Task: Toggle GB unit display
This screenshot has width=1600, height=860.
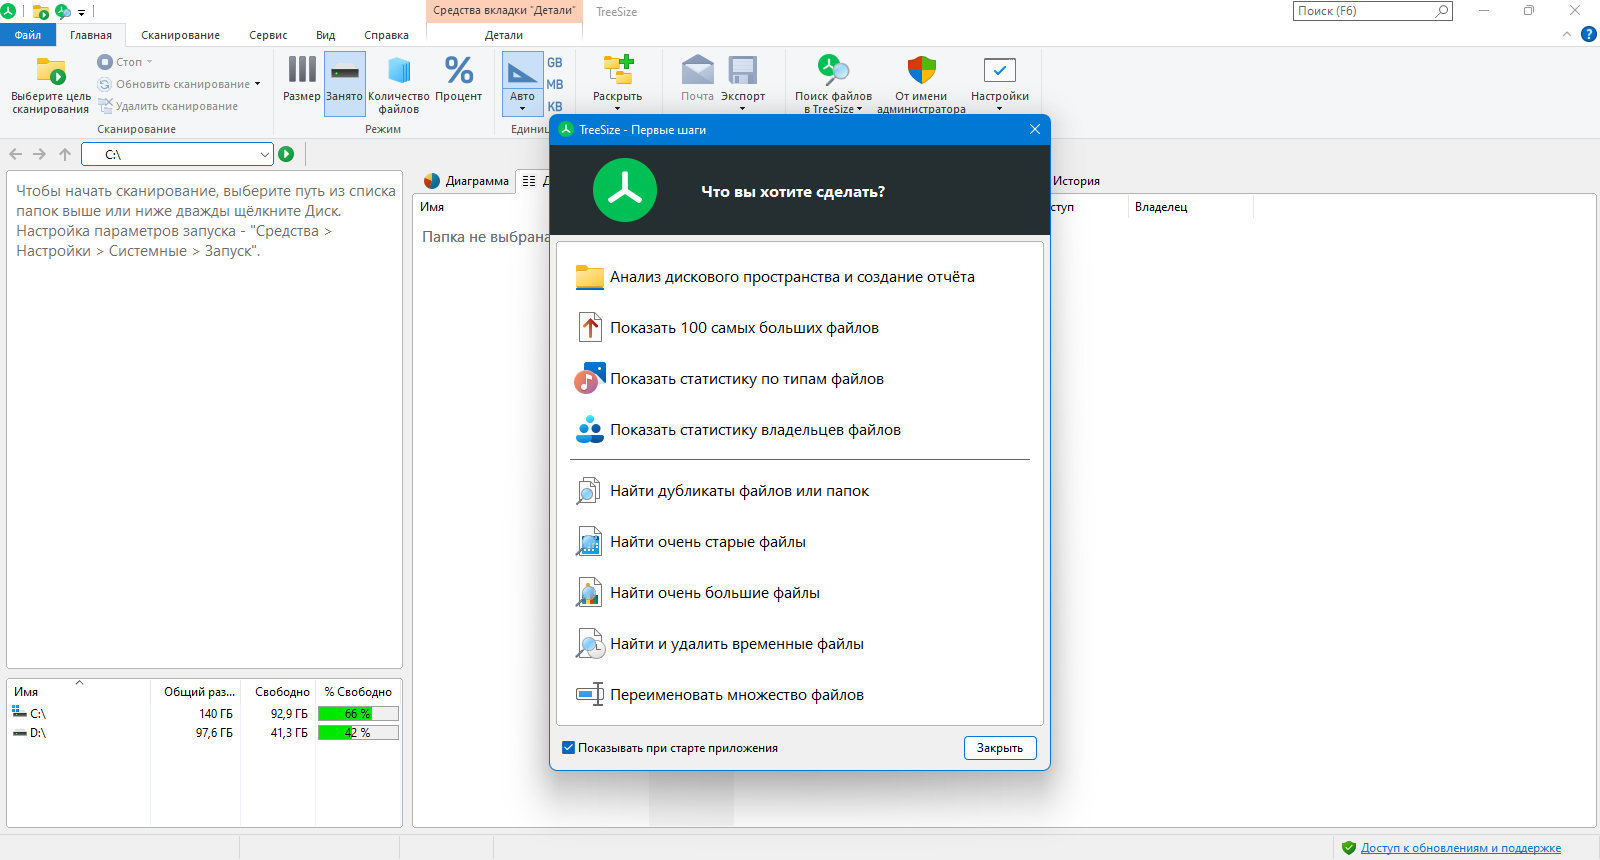Action: (x=555, y=63)
